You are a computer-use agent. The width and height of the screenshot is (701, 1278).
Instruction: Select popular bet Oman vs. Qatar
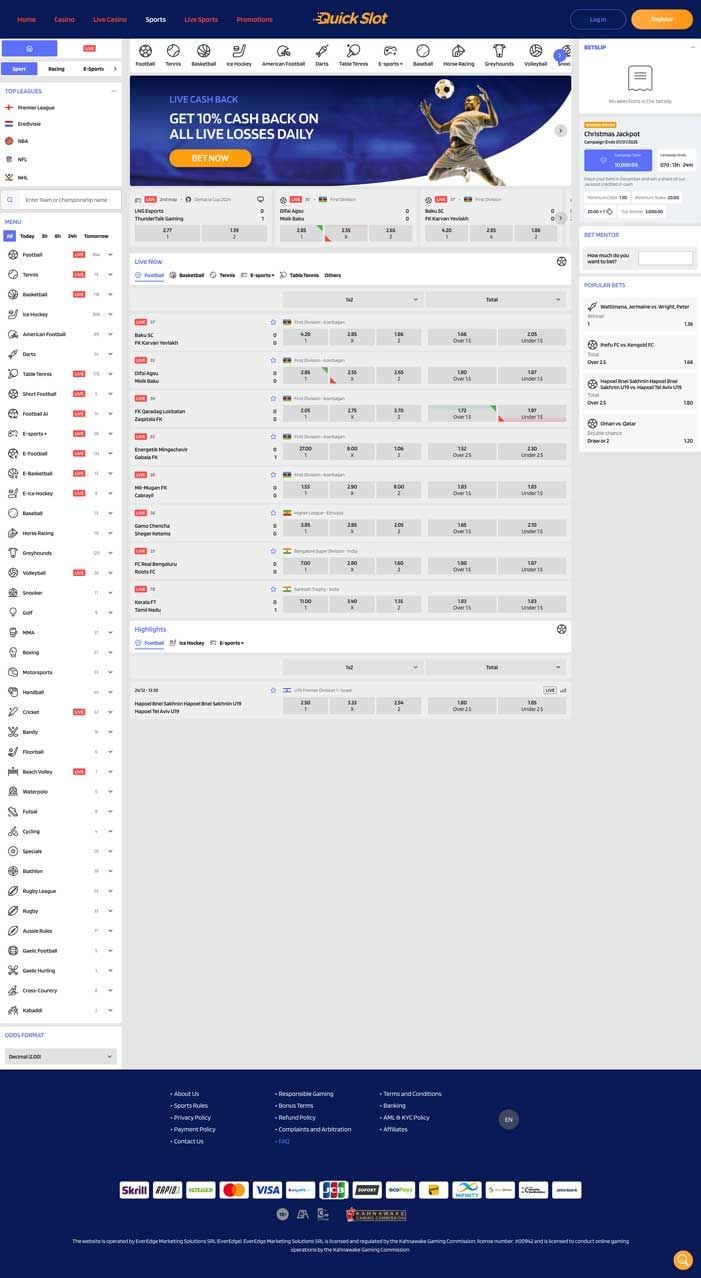tap(640, 432)
